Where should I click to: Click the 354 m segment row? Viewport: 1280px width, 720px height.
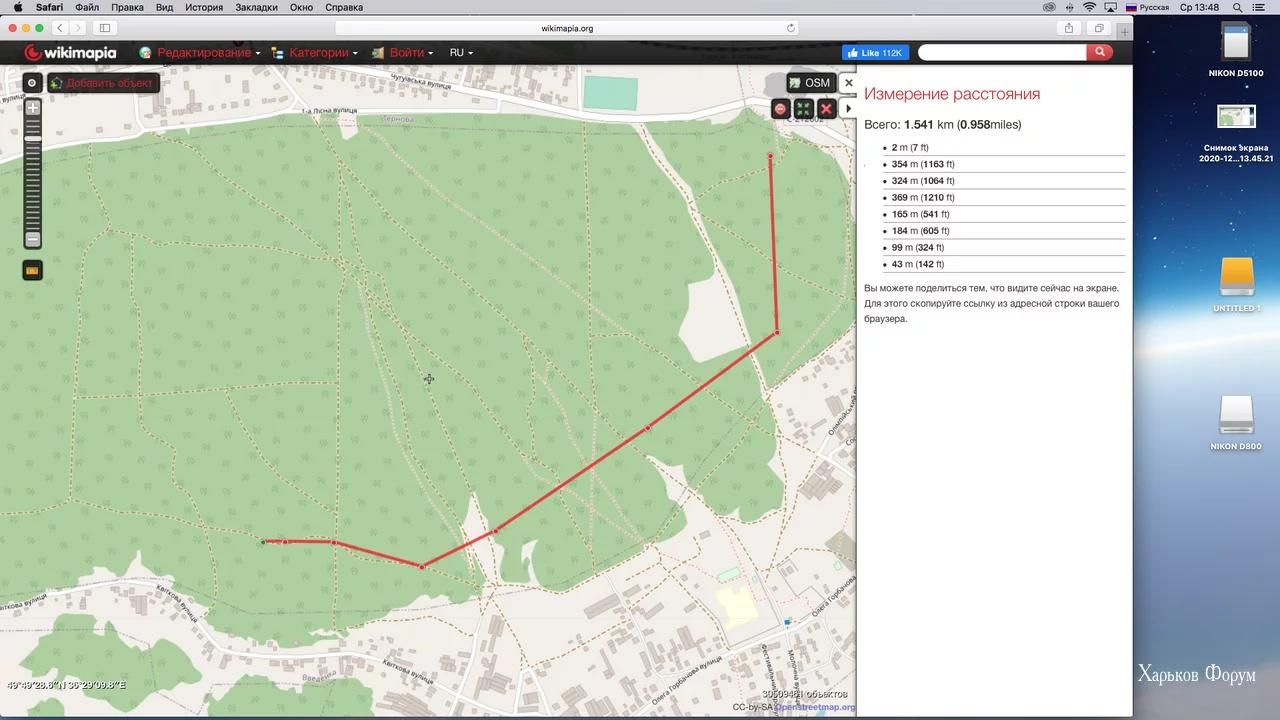point(1003,164)
